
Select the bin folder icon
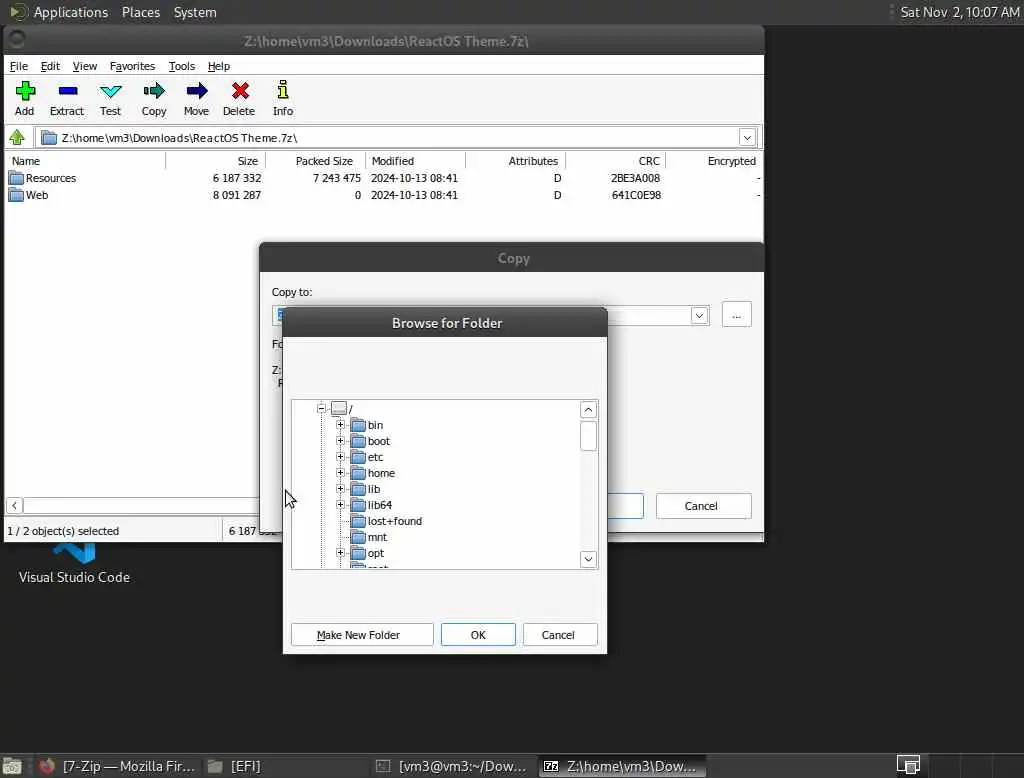click(358, 425)
